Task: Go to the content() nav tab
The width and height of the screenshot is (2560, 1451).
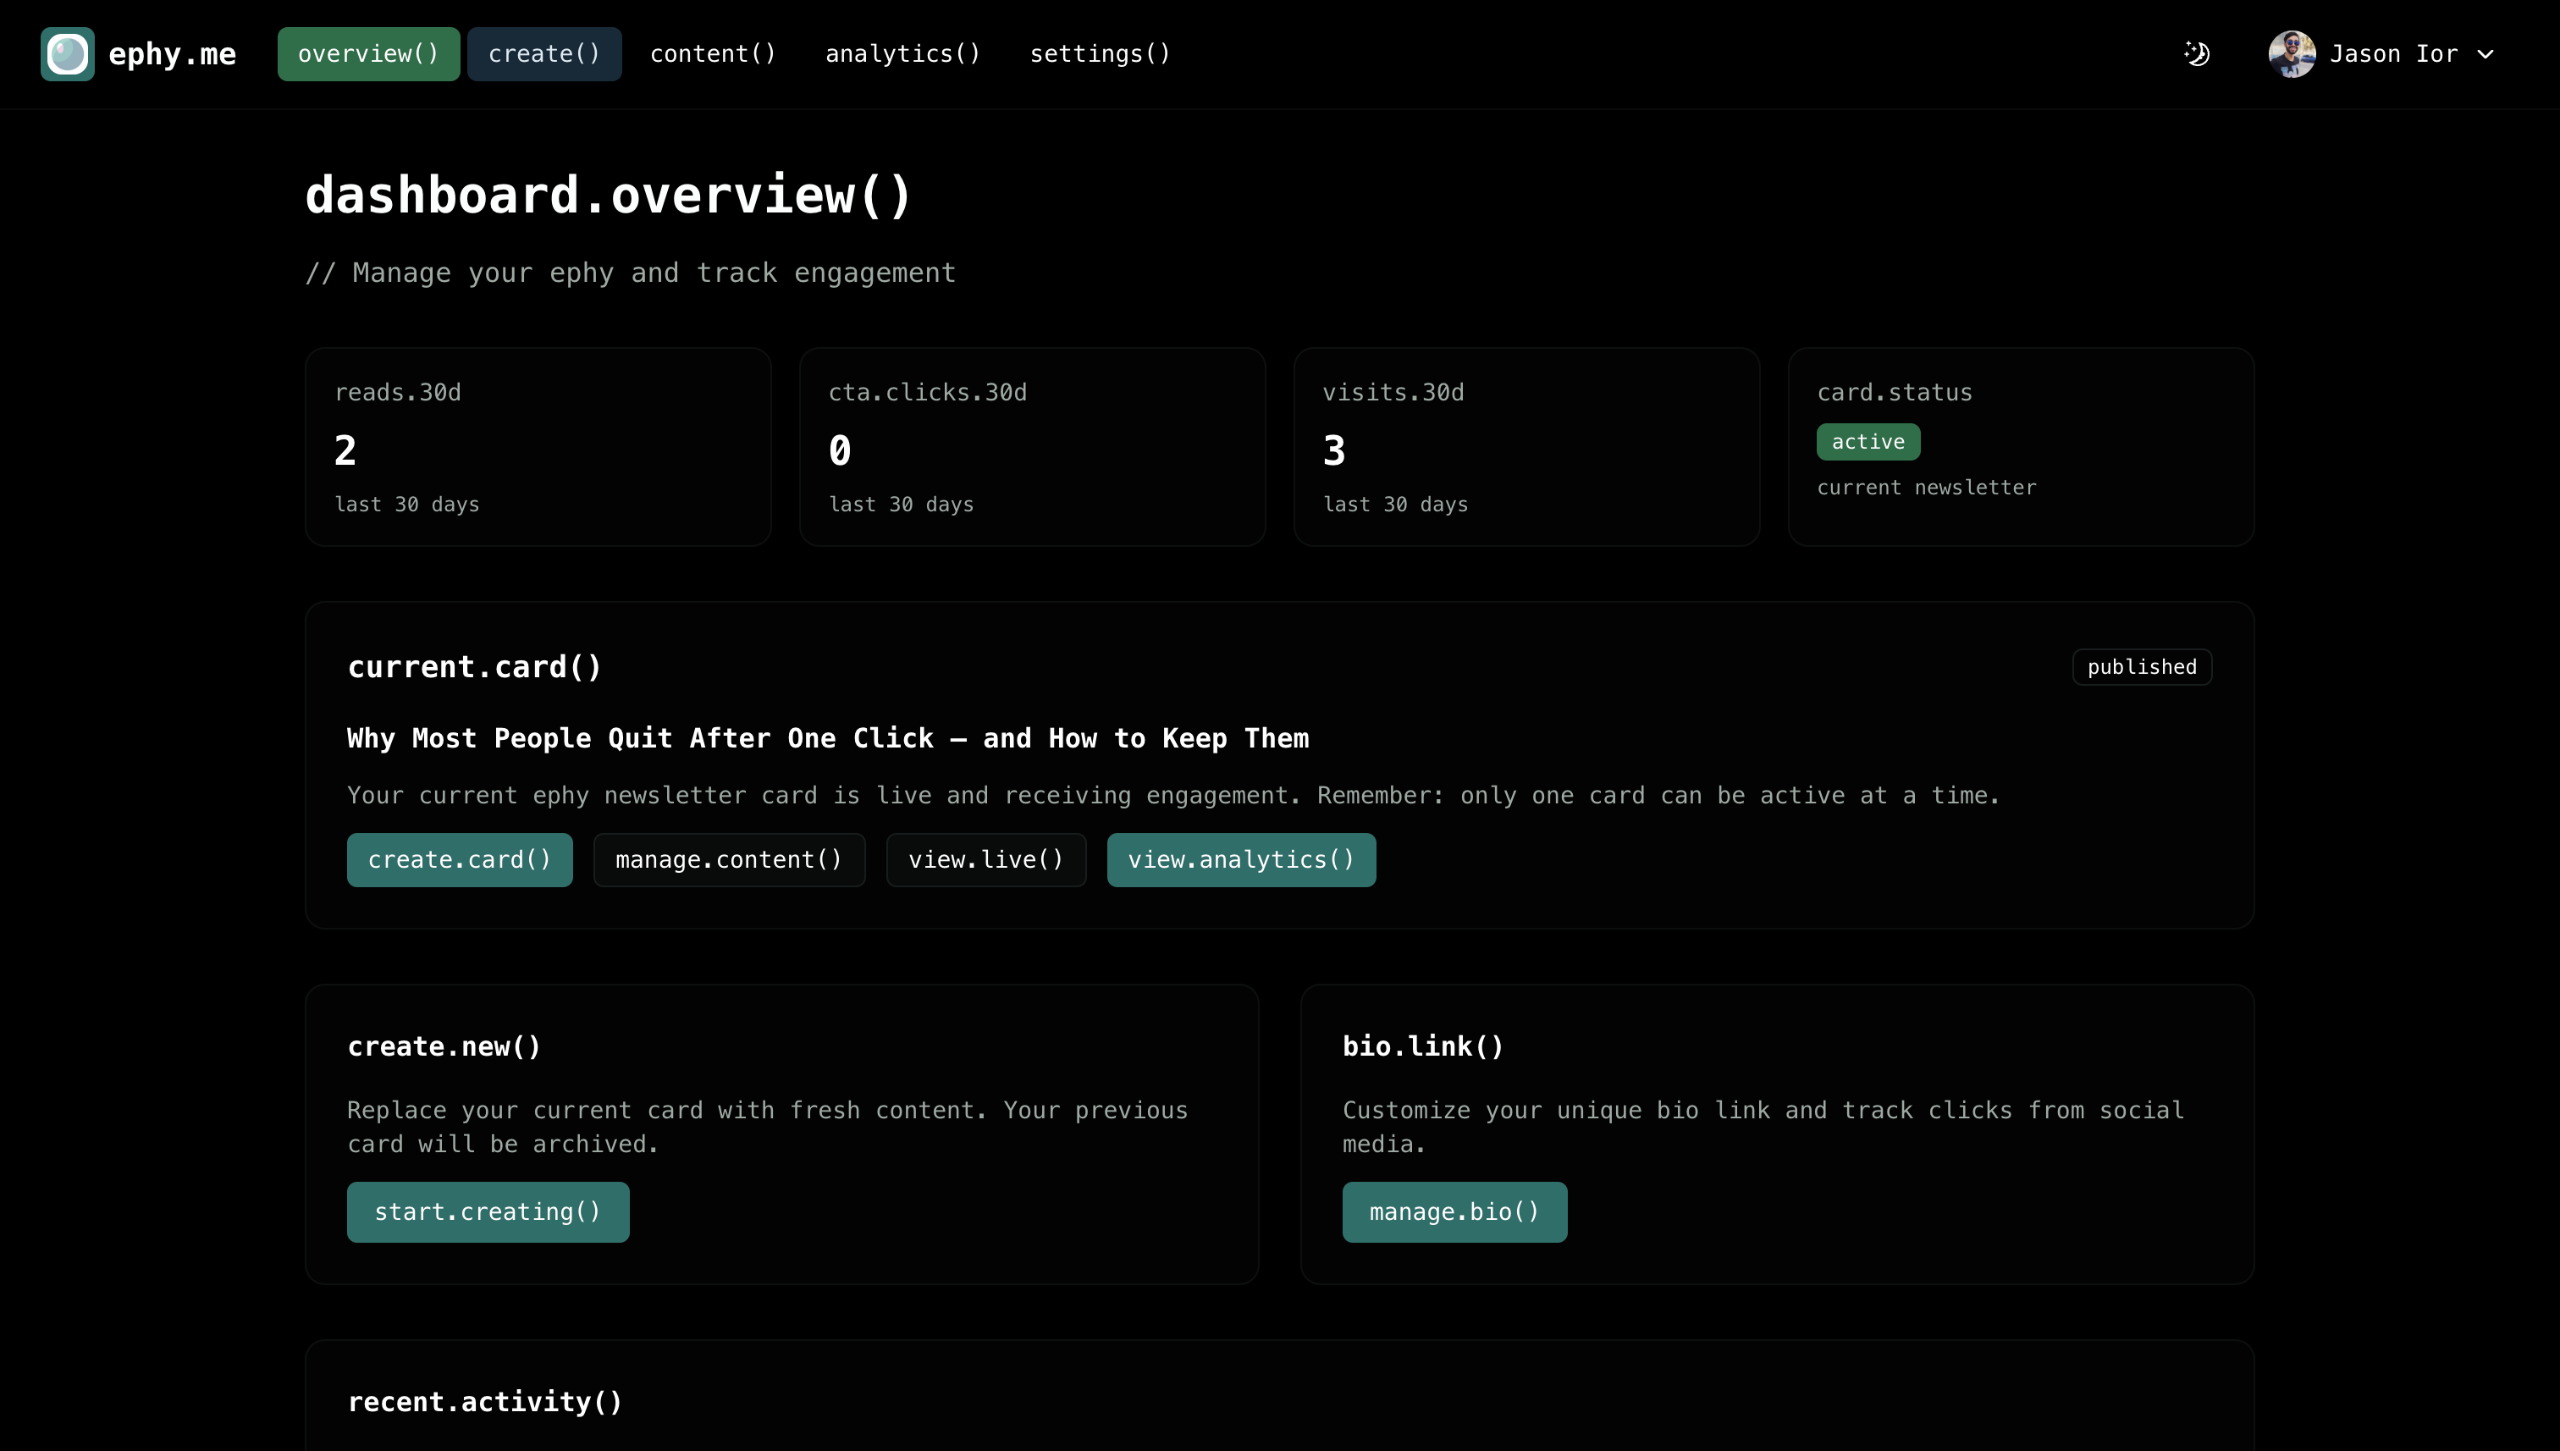Action: (x=712, y=54)
